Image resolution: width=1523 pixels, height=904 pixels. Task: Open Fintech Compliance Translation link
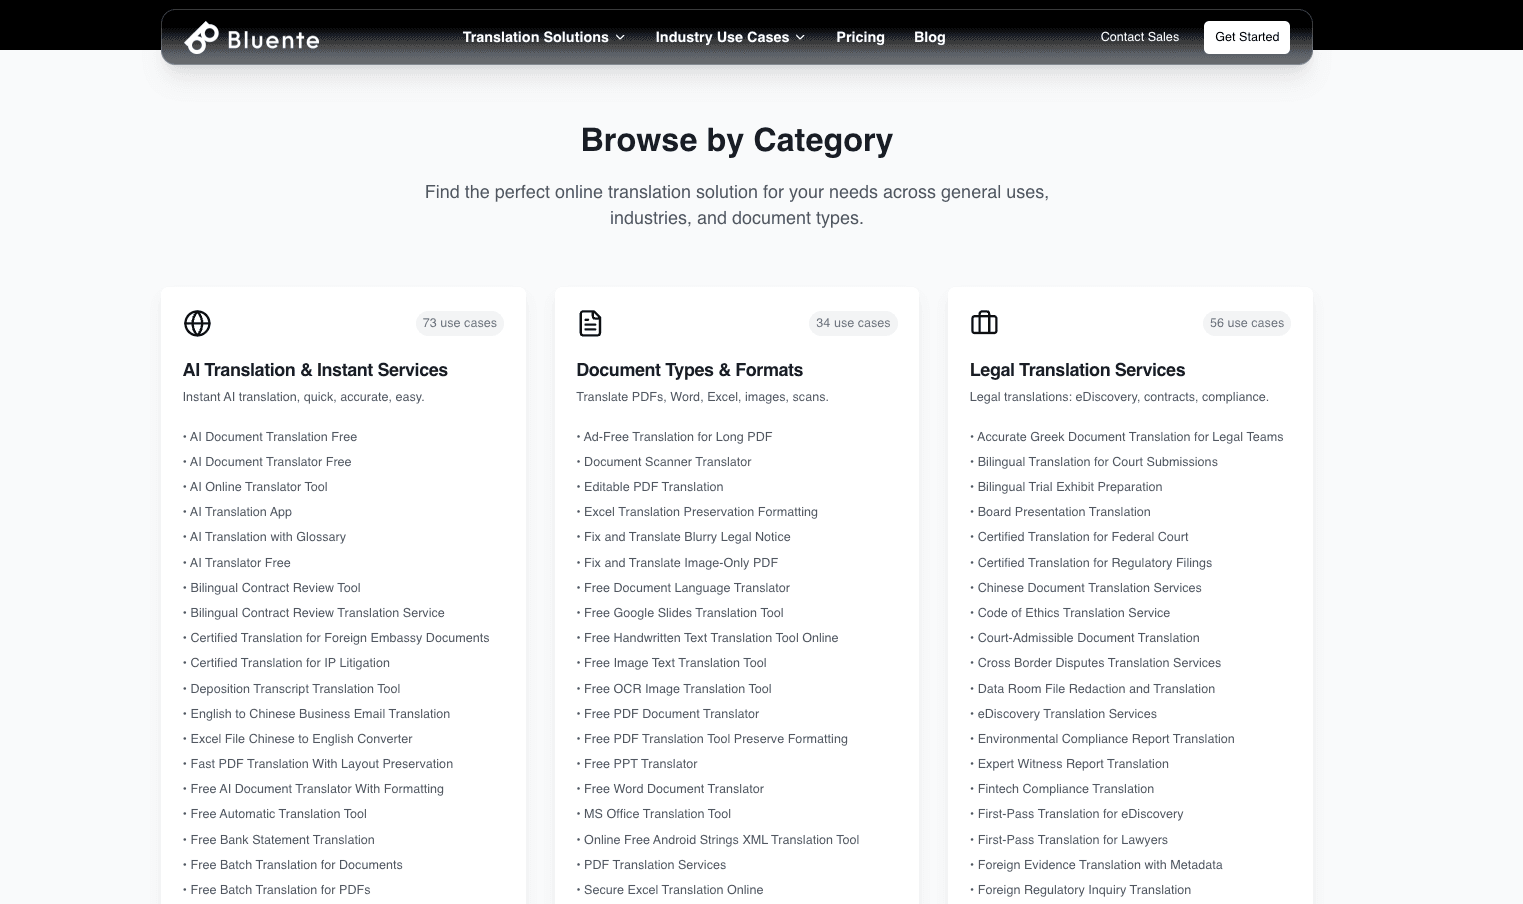point(1065,789)
